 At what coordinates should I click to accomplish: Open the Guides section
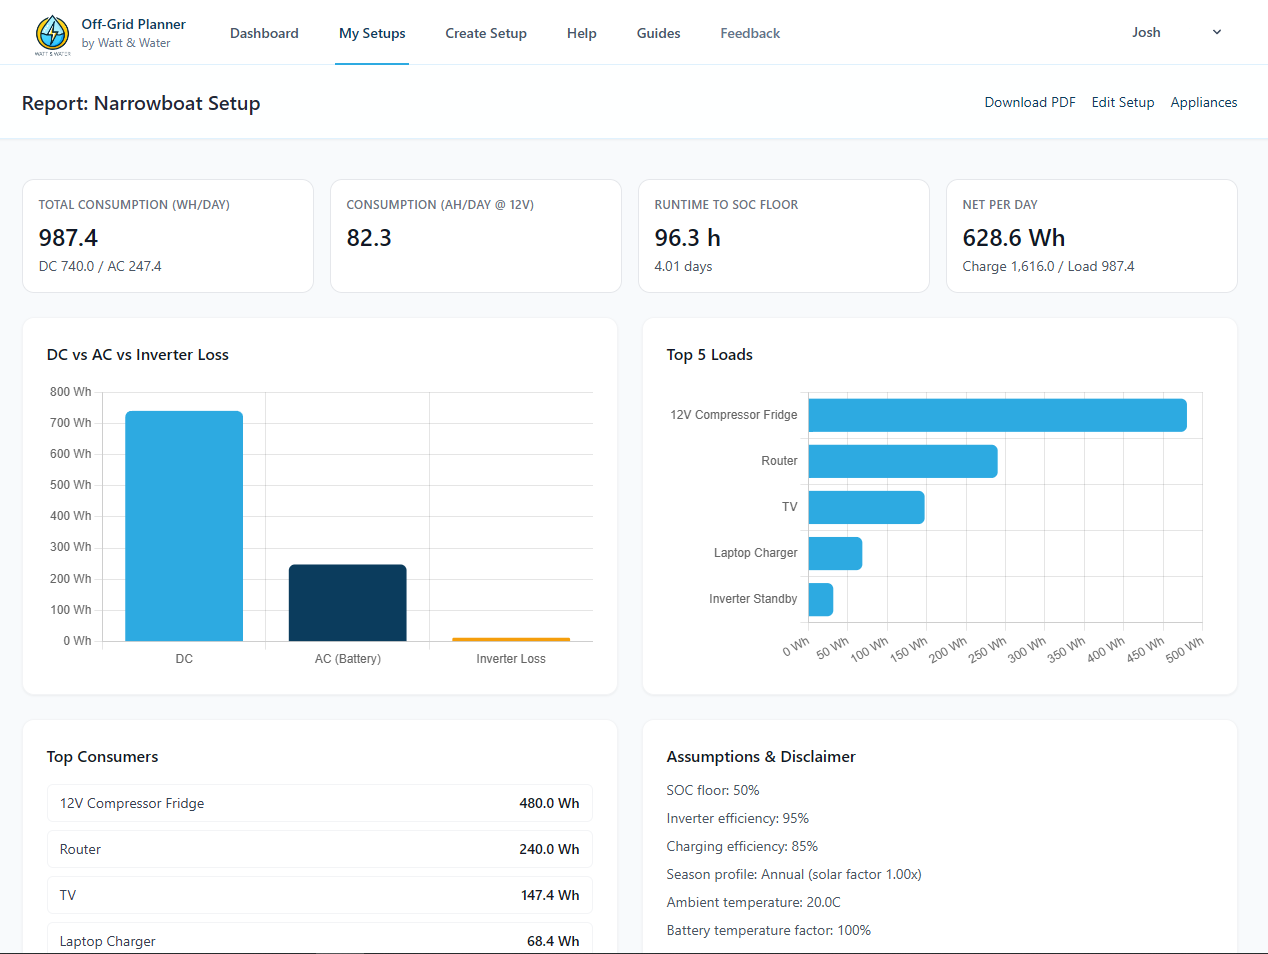click(658, 33)
